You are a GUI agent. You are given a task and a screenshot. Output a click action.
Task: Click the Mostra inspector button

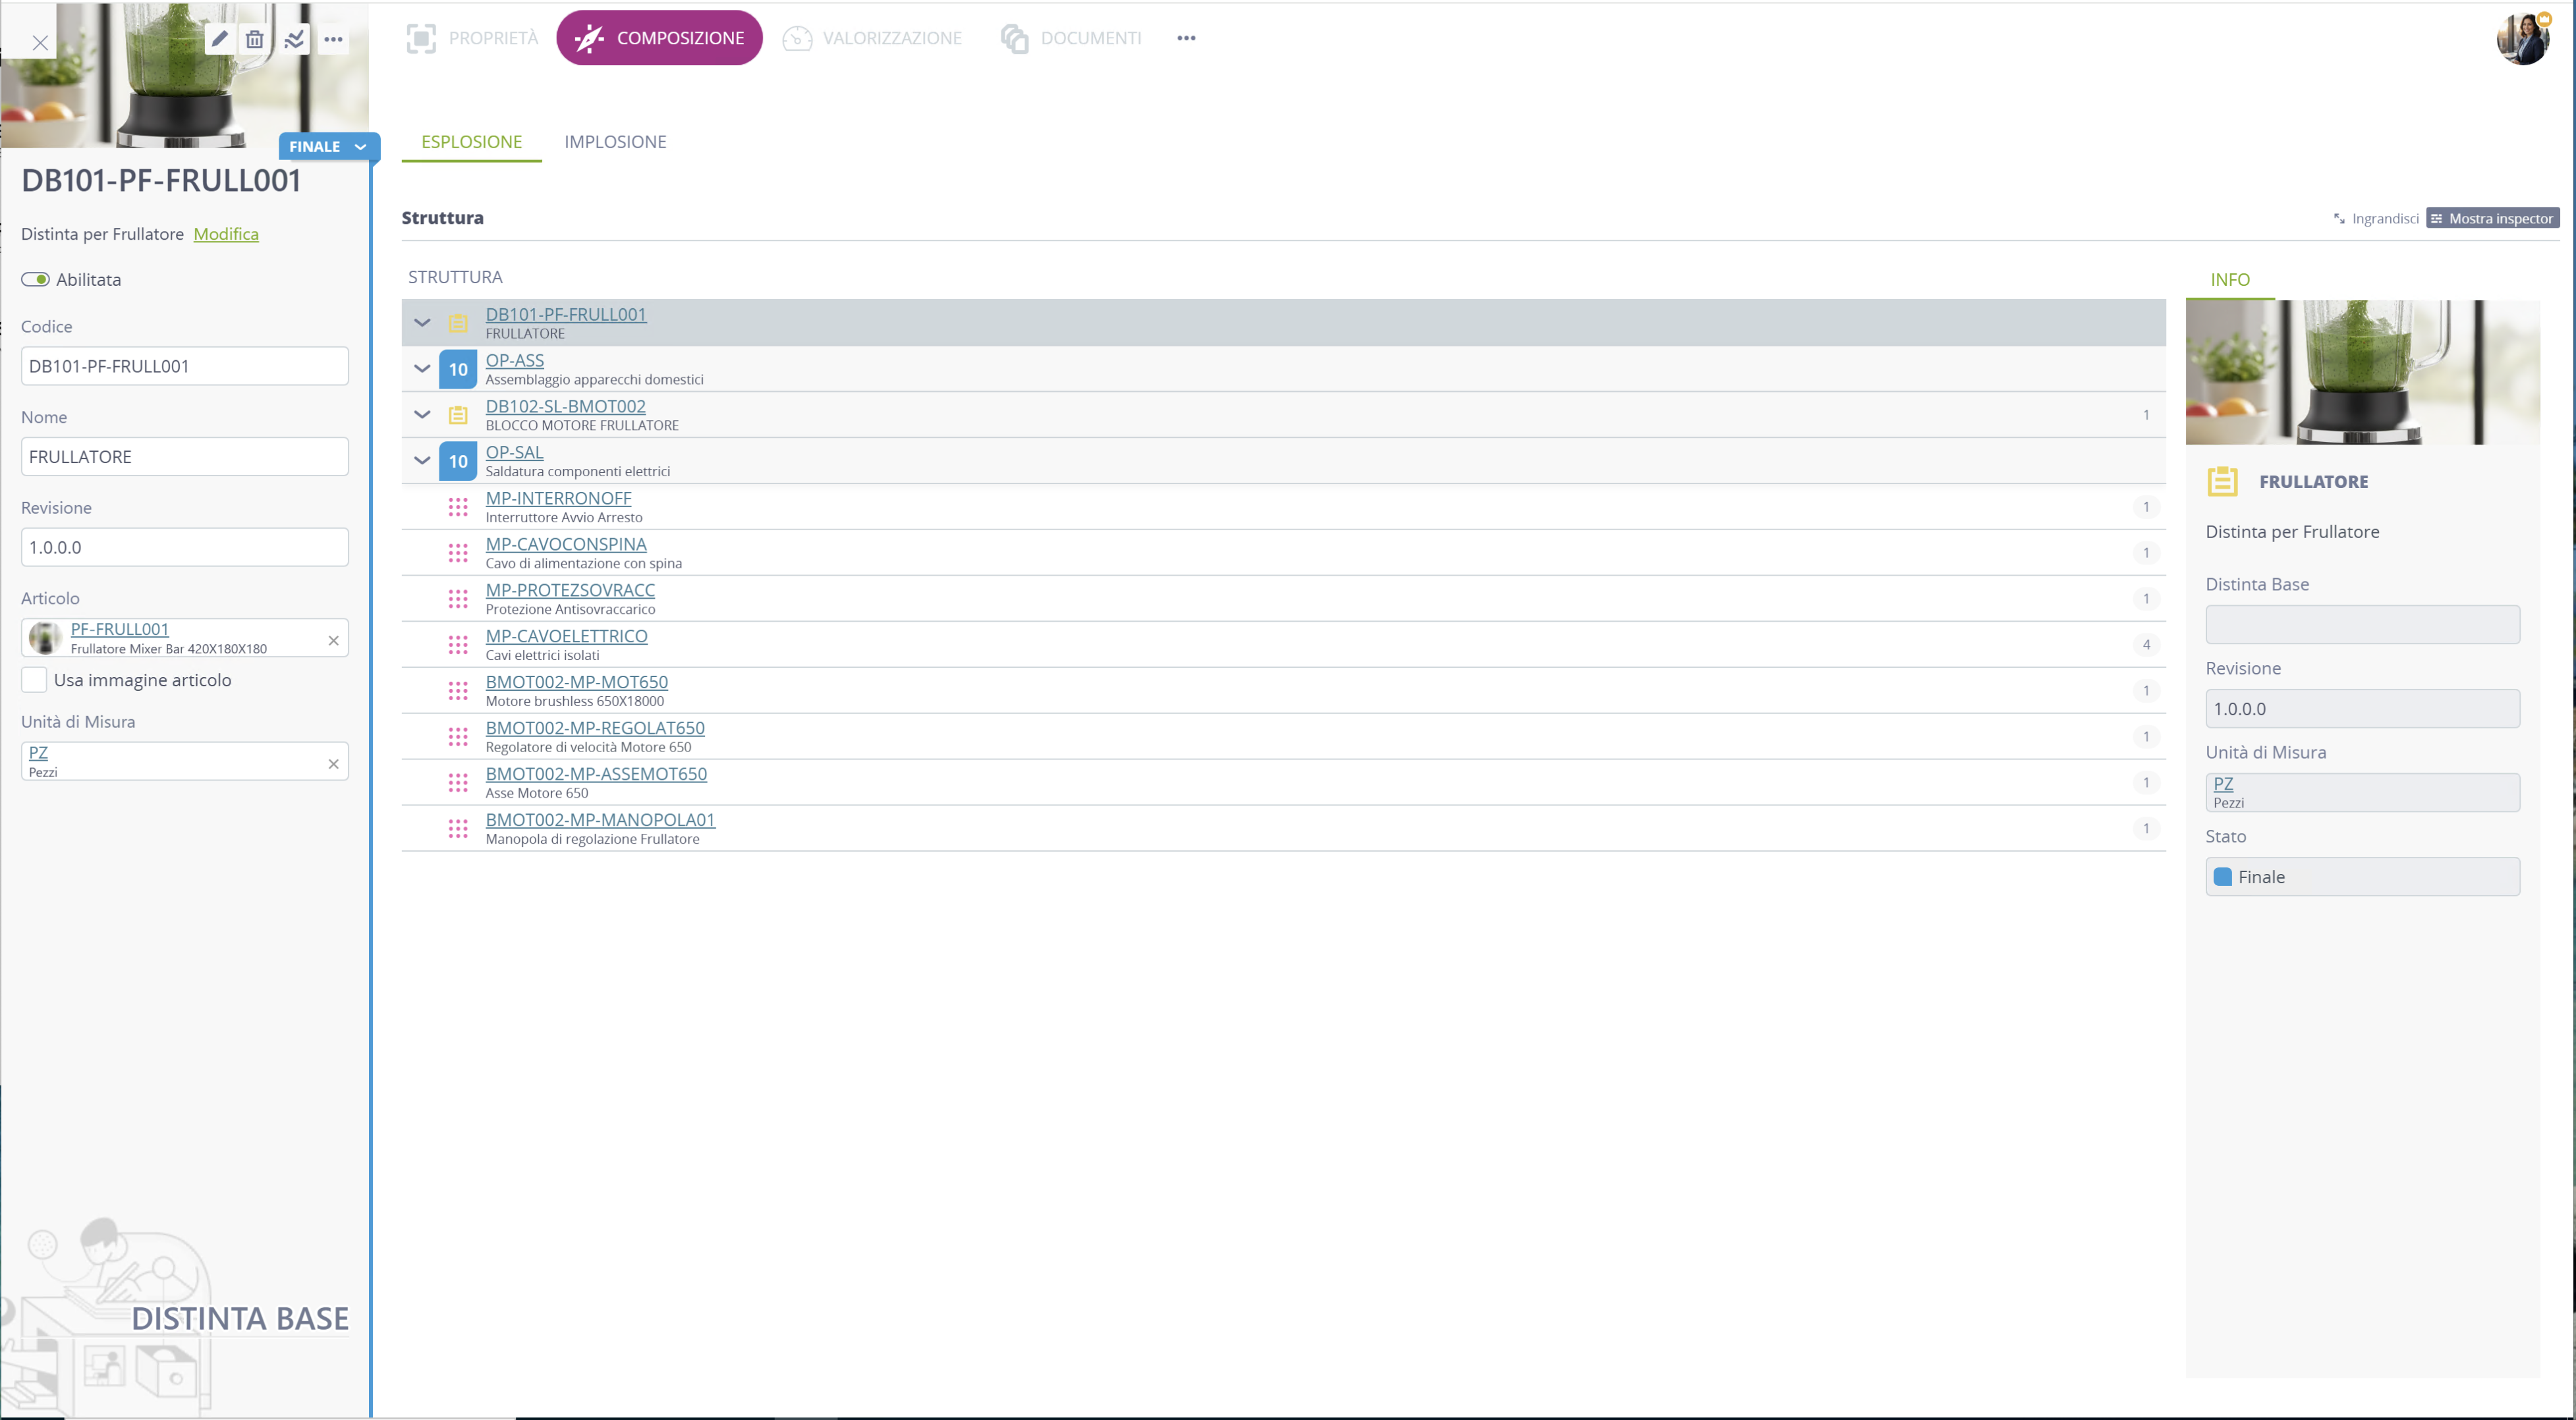point(2492,218)
